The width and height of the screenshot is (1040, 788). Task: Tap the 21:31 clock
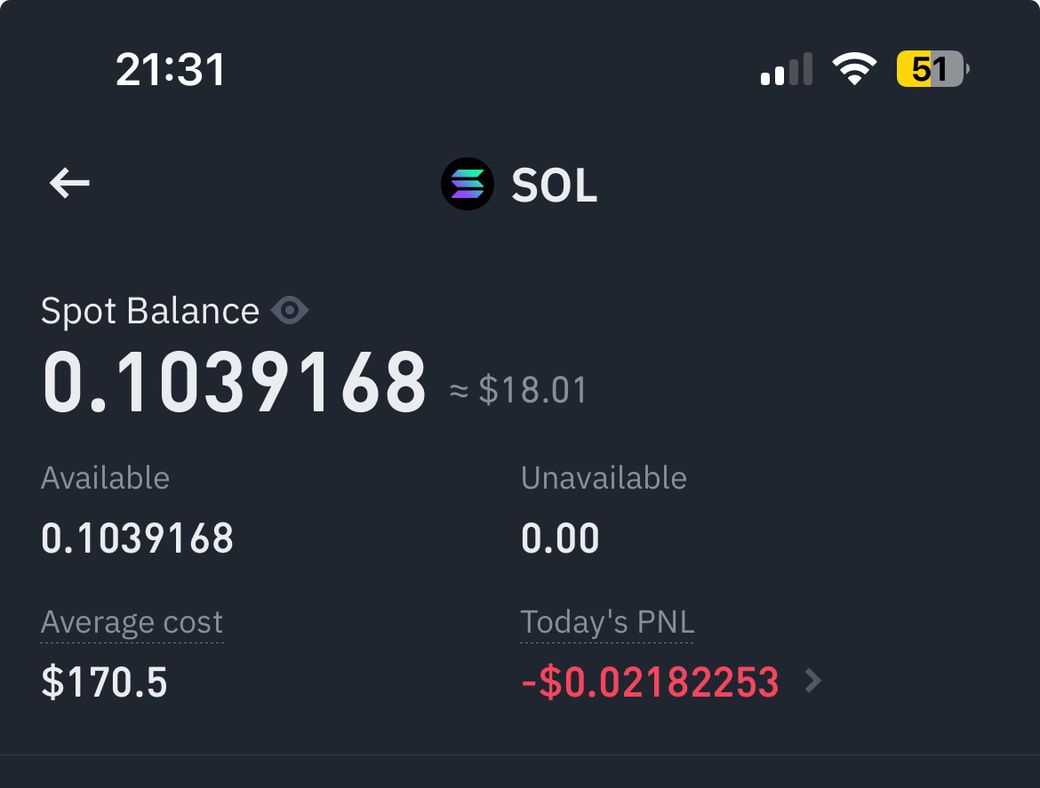(170, 70)
